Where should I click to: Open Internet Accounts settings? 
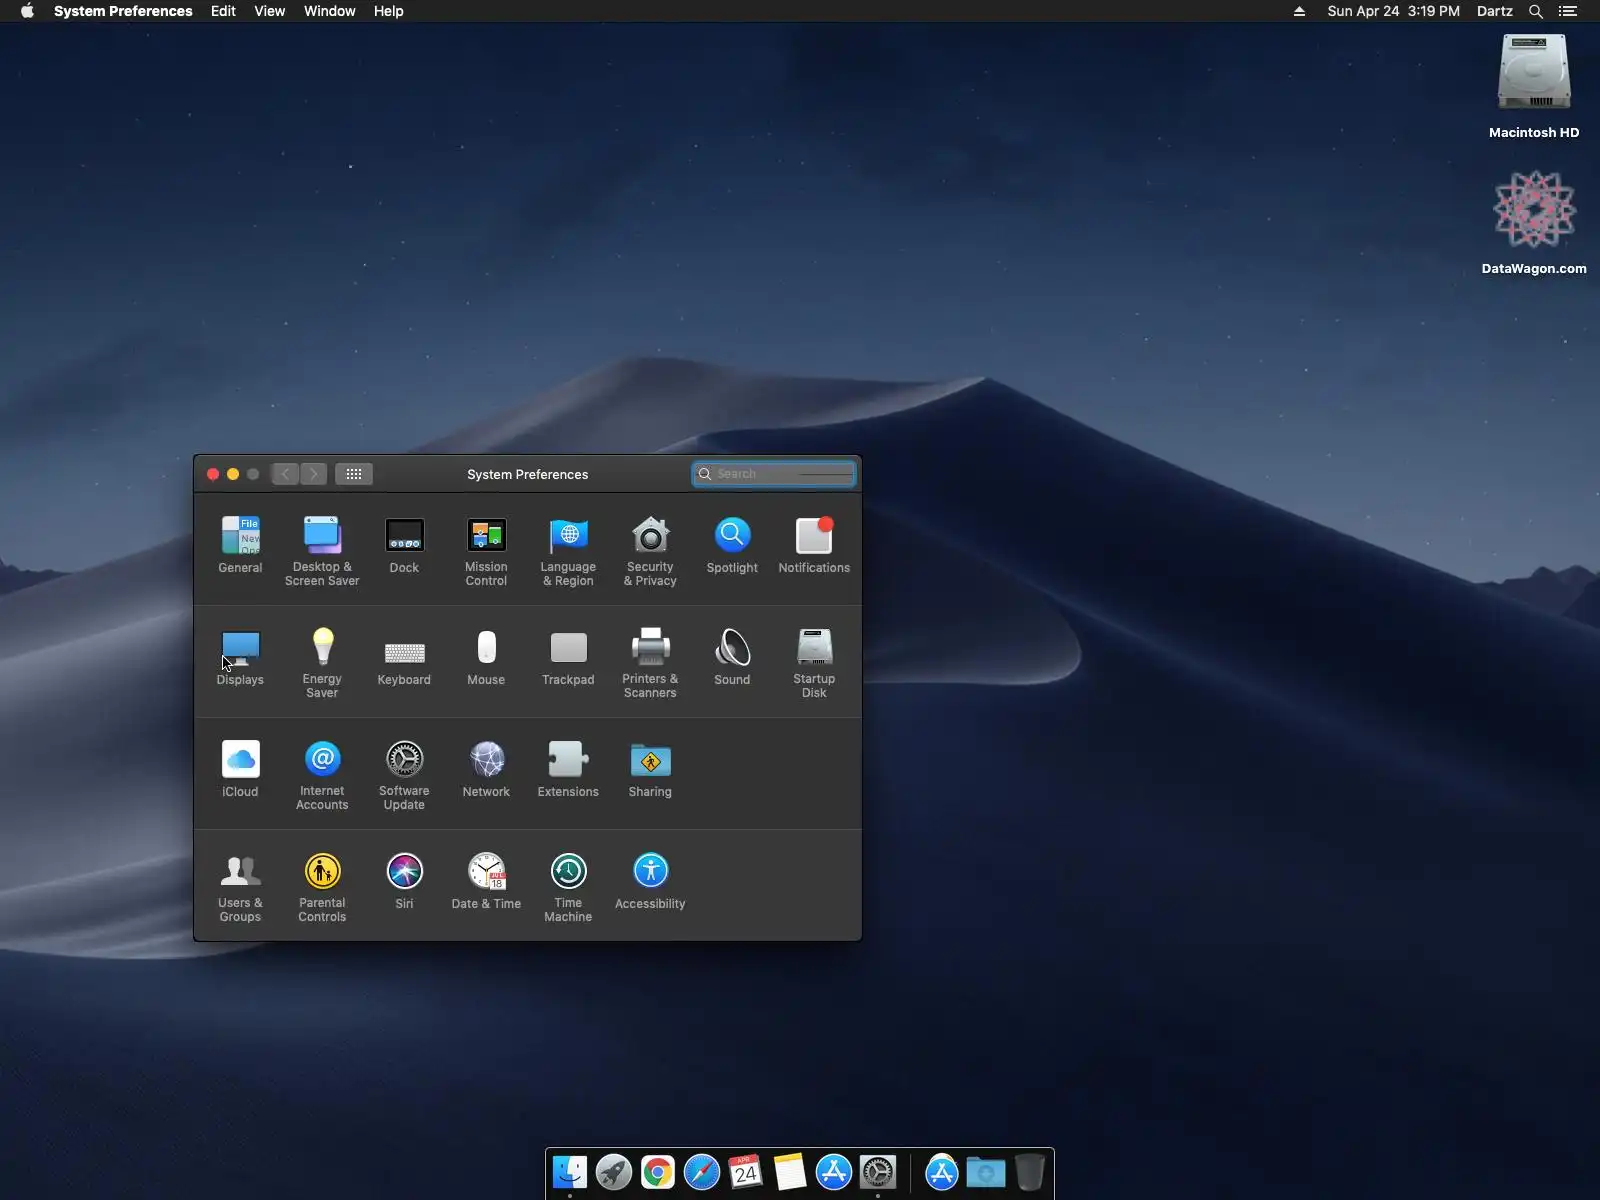click(x=322, y=775)
